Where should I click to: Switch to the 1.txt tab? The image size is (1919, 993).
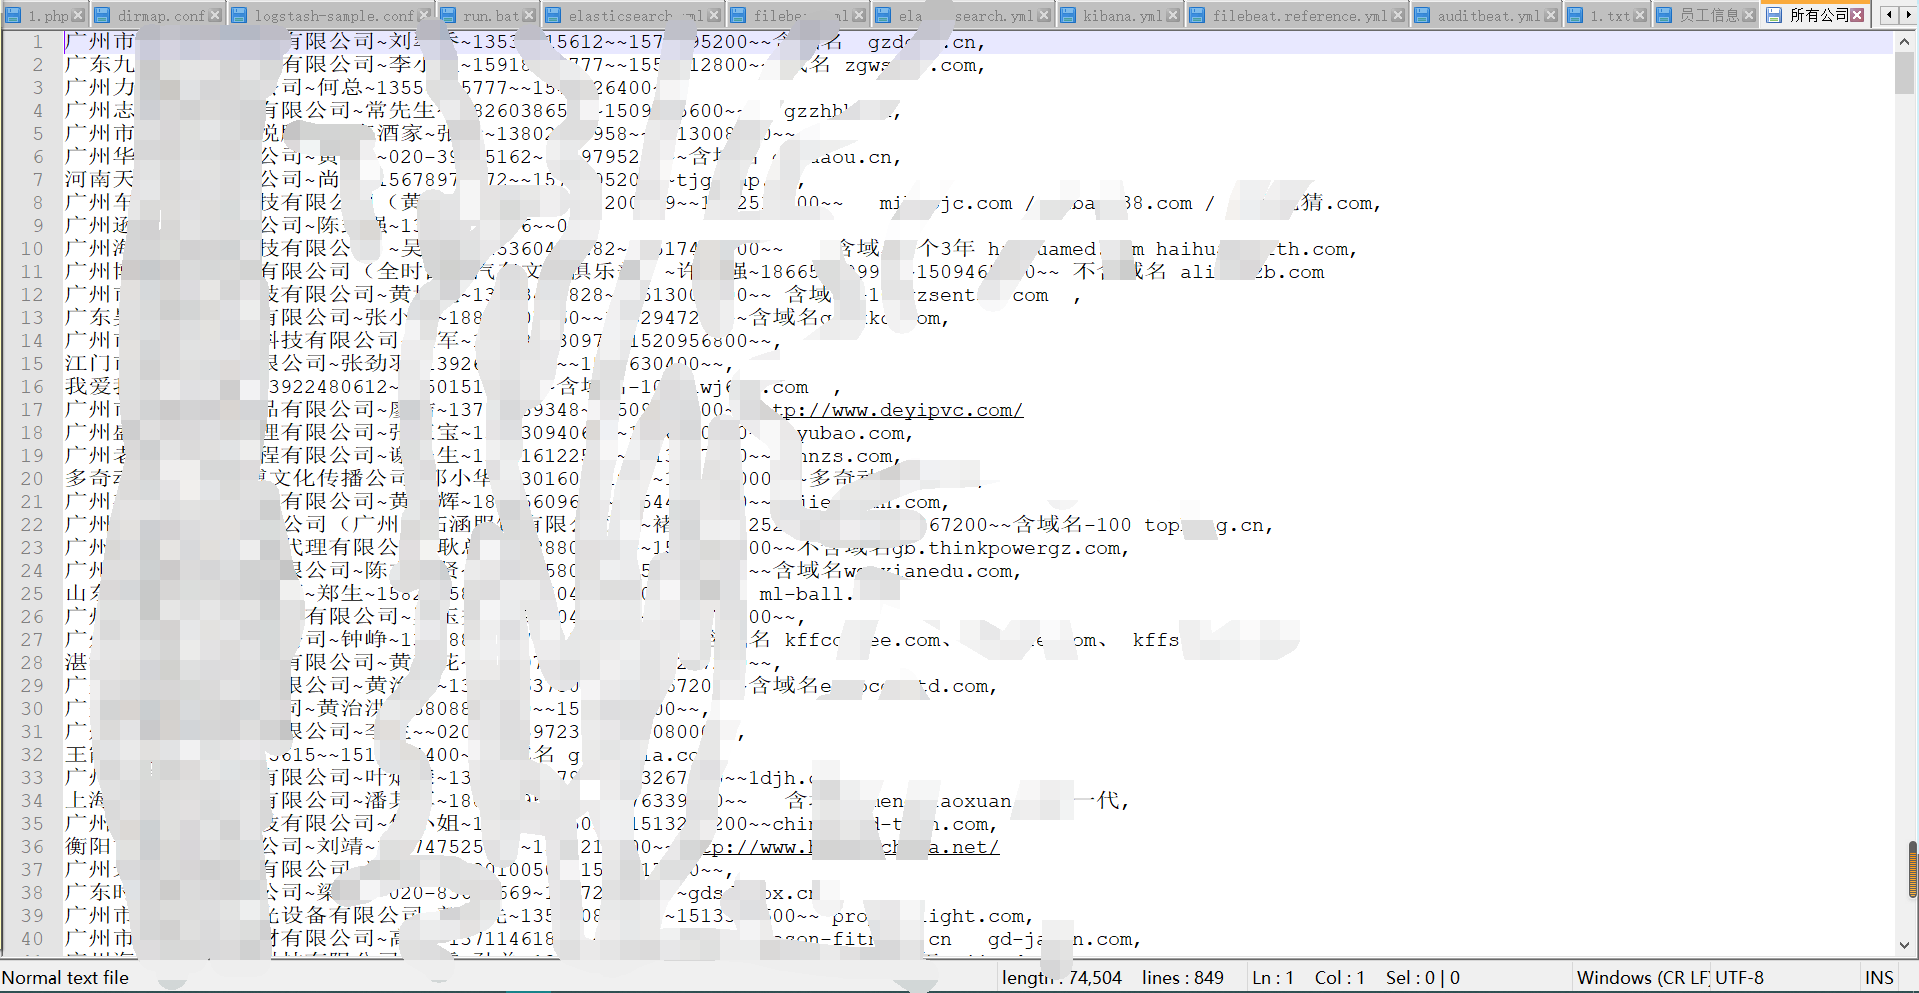pos(1607,15)
